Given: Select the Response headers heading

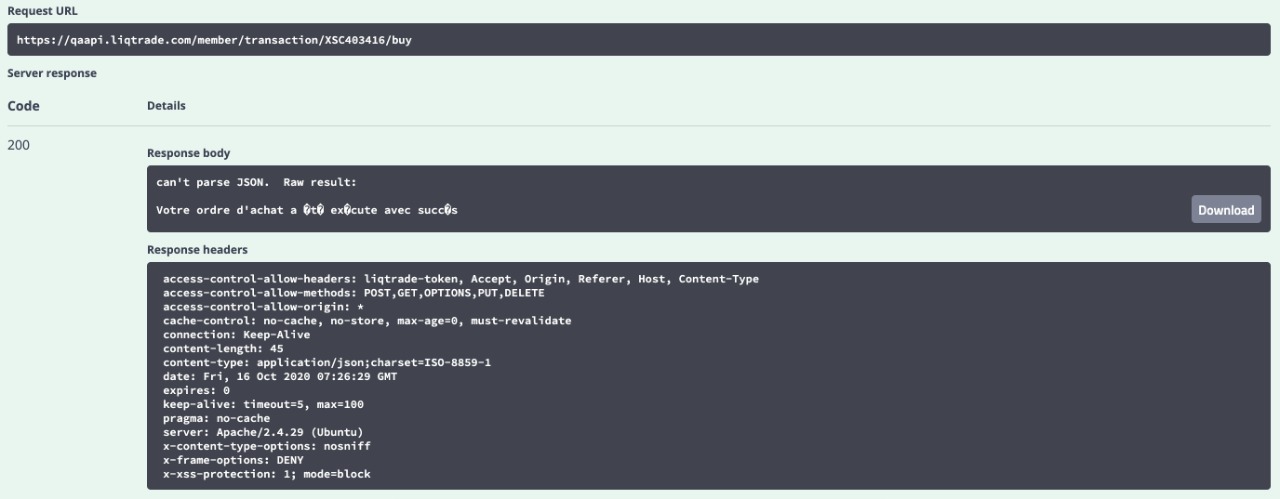Looking at the screenshot, I should pos(197,249).
